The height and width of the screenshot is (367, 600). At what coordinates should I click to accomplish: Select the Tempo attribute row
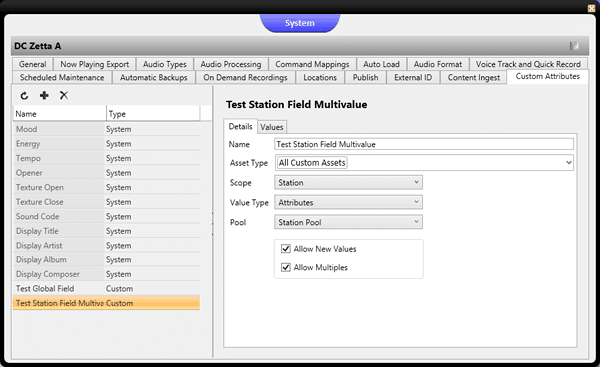(106, 158)
